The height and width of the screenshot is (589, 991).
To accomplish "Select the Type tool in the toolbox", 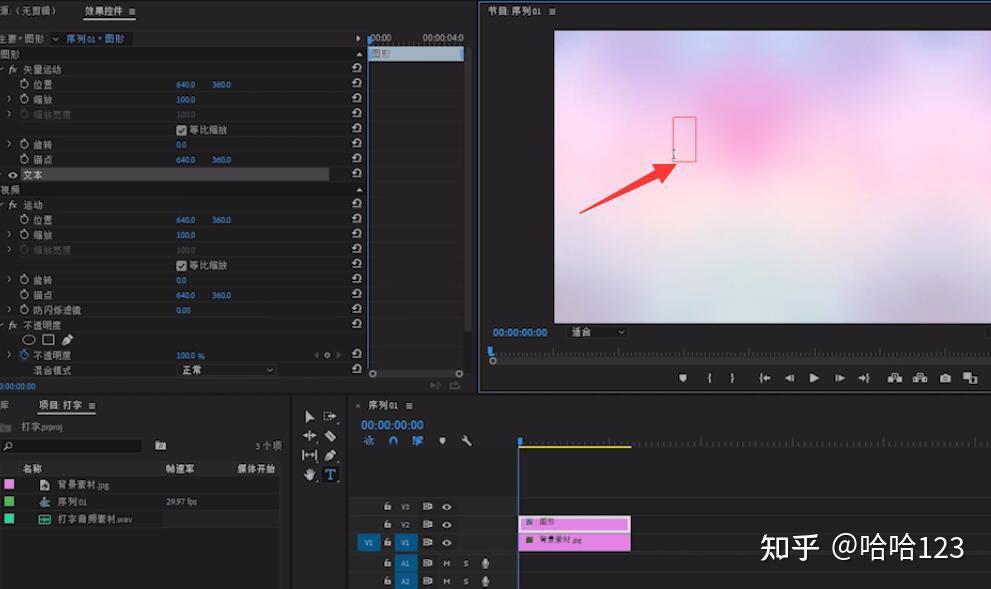I will 330,475.
